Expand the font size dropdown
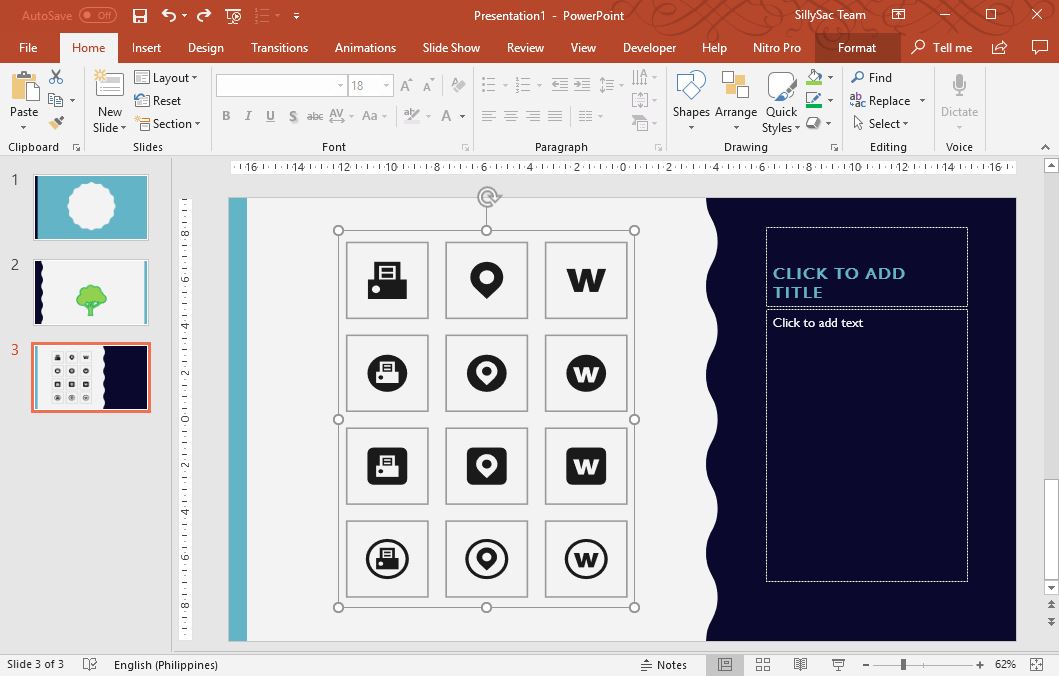Viewport: 1059px width, 676px height. [385, 86]
